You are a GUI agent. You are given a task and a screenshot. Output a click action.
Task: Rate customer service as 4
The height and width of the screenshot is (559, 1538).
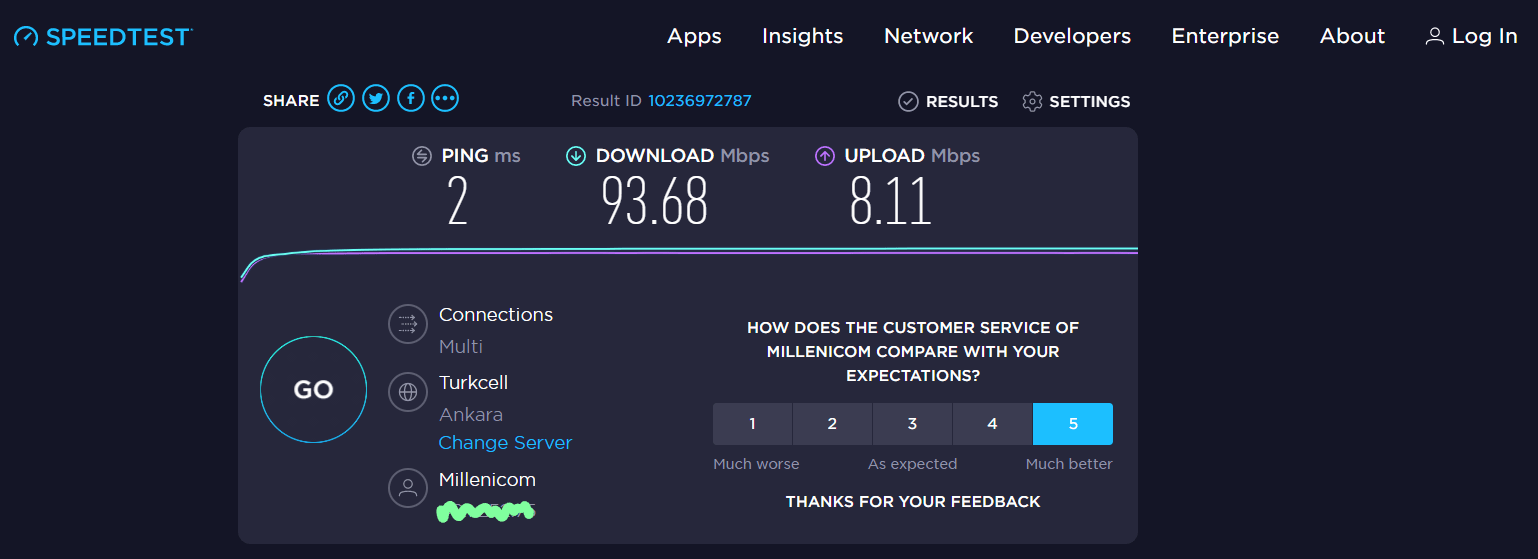click(x=992, y=424)
